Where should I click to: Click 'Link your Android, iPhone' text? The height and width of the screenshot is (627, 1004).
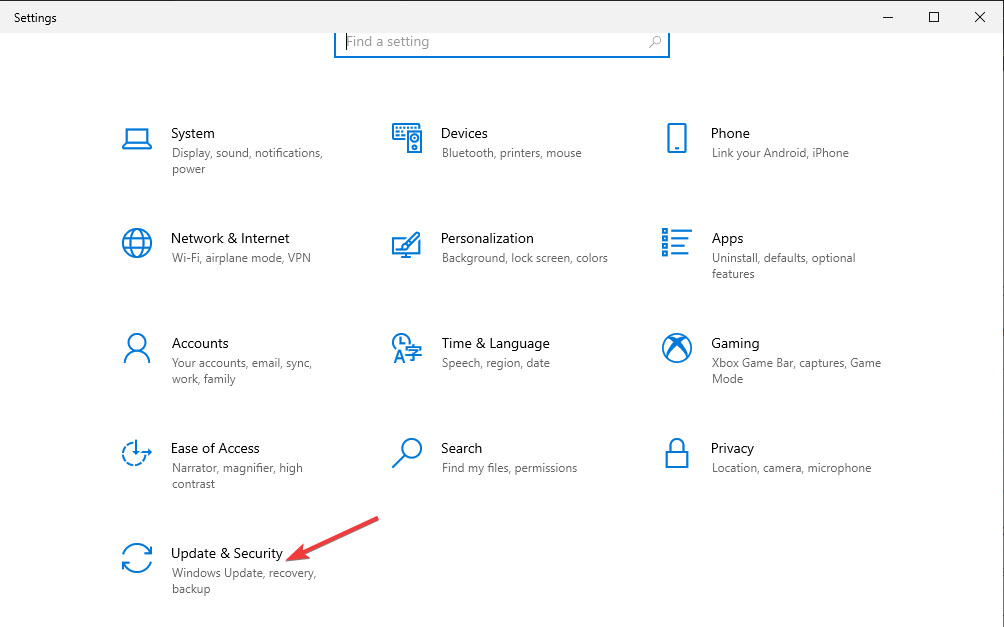click(780, 153)
